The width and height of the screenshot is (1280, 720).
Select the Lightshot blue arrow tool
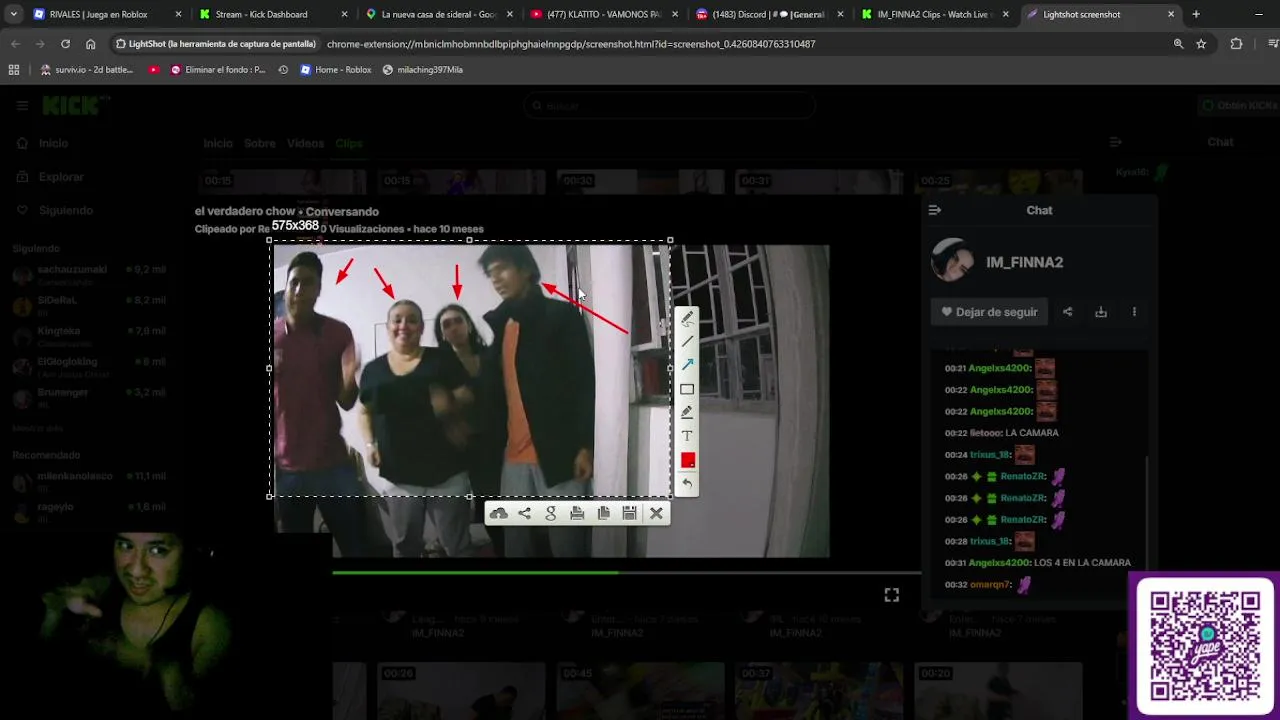pos(687,365)
